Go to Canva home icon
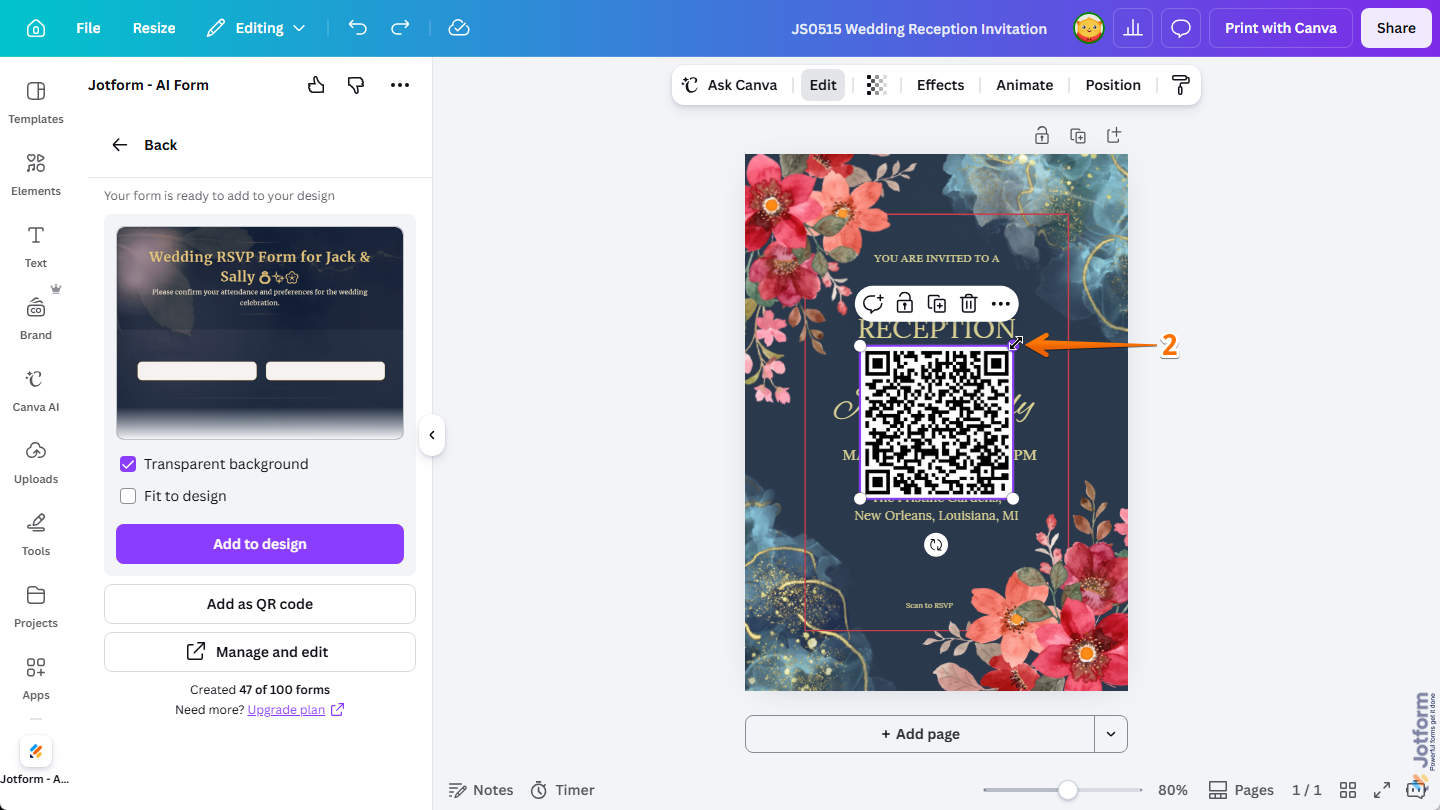Viewport: 1440px width, 810px height. [x=36, y=28]
